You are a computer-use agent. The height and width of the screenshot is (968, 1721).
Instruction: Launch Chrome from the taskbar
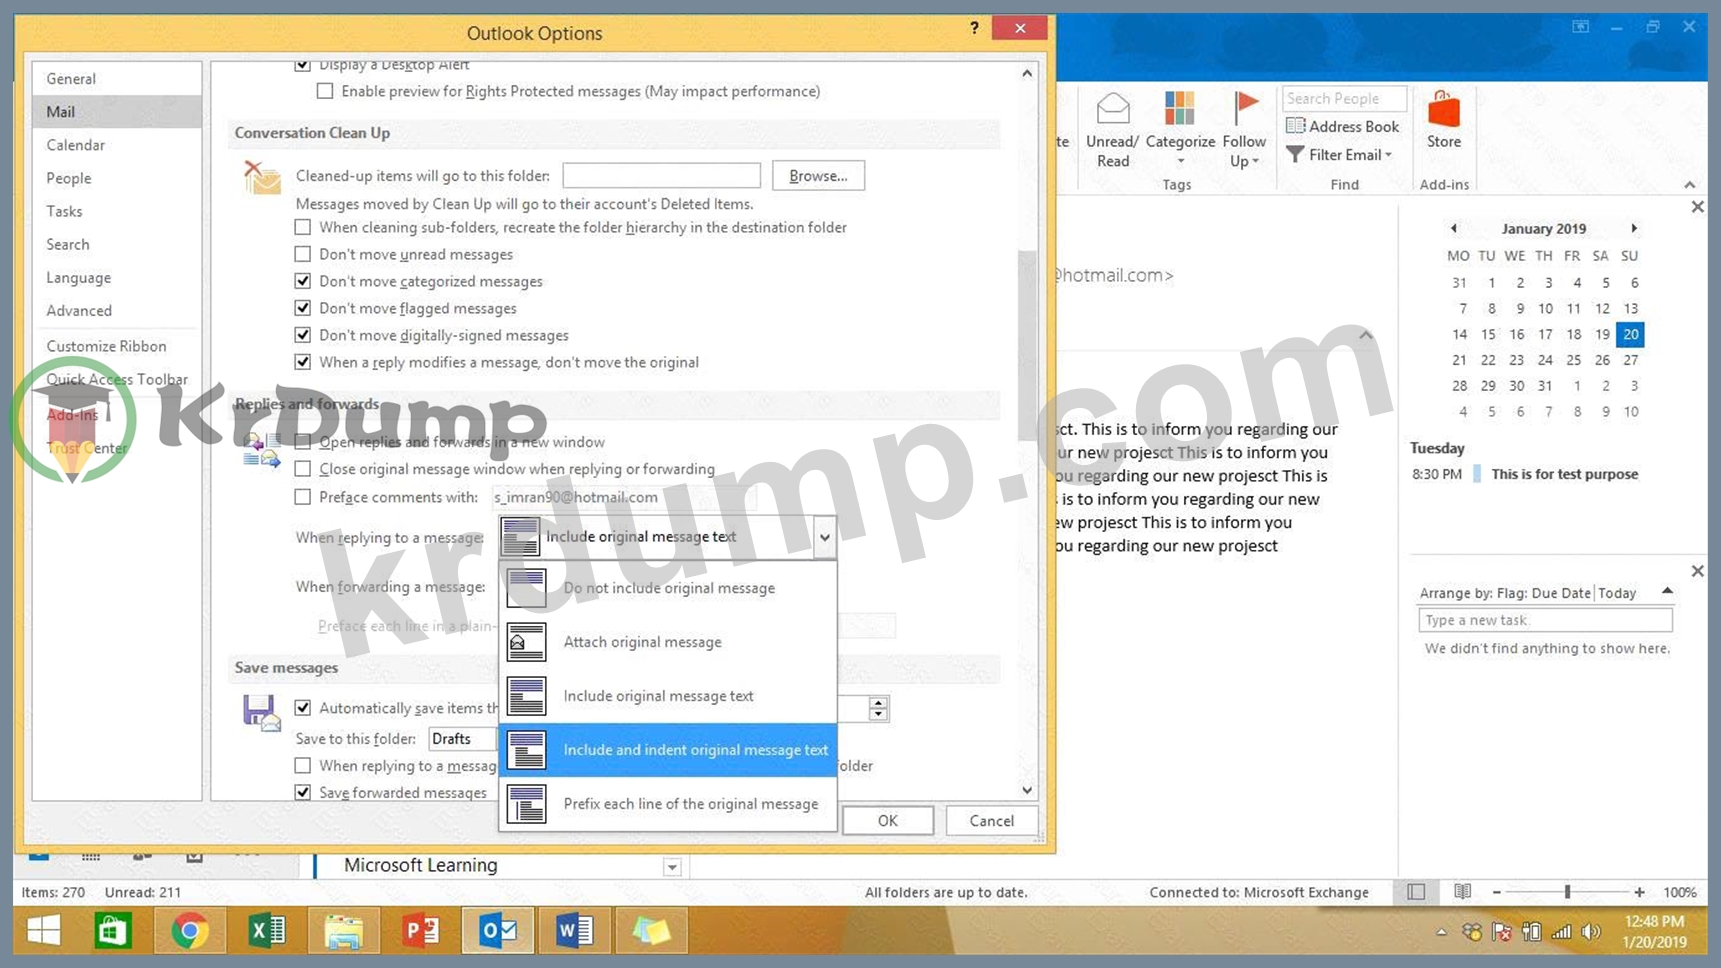click(190, 931)
